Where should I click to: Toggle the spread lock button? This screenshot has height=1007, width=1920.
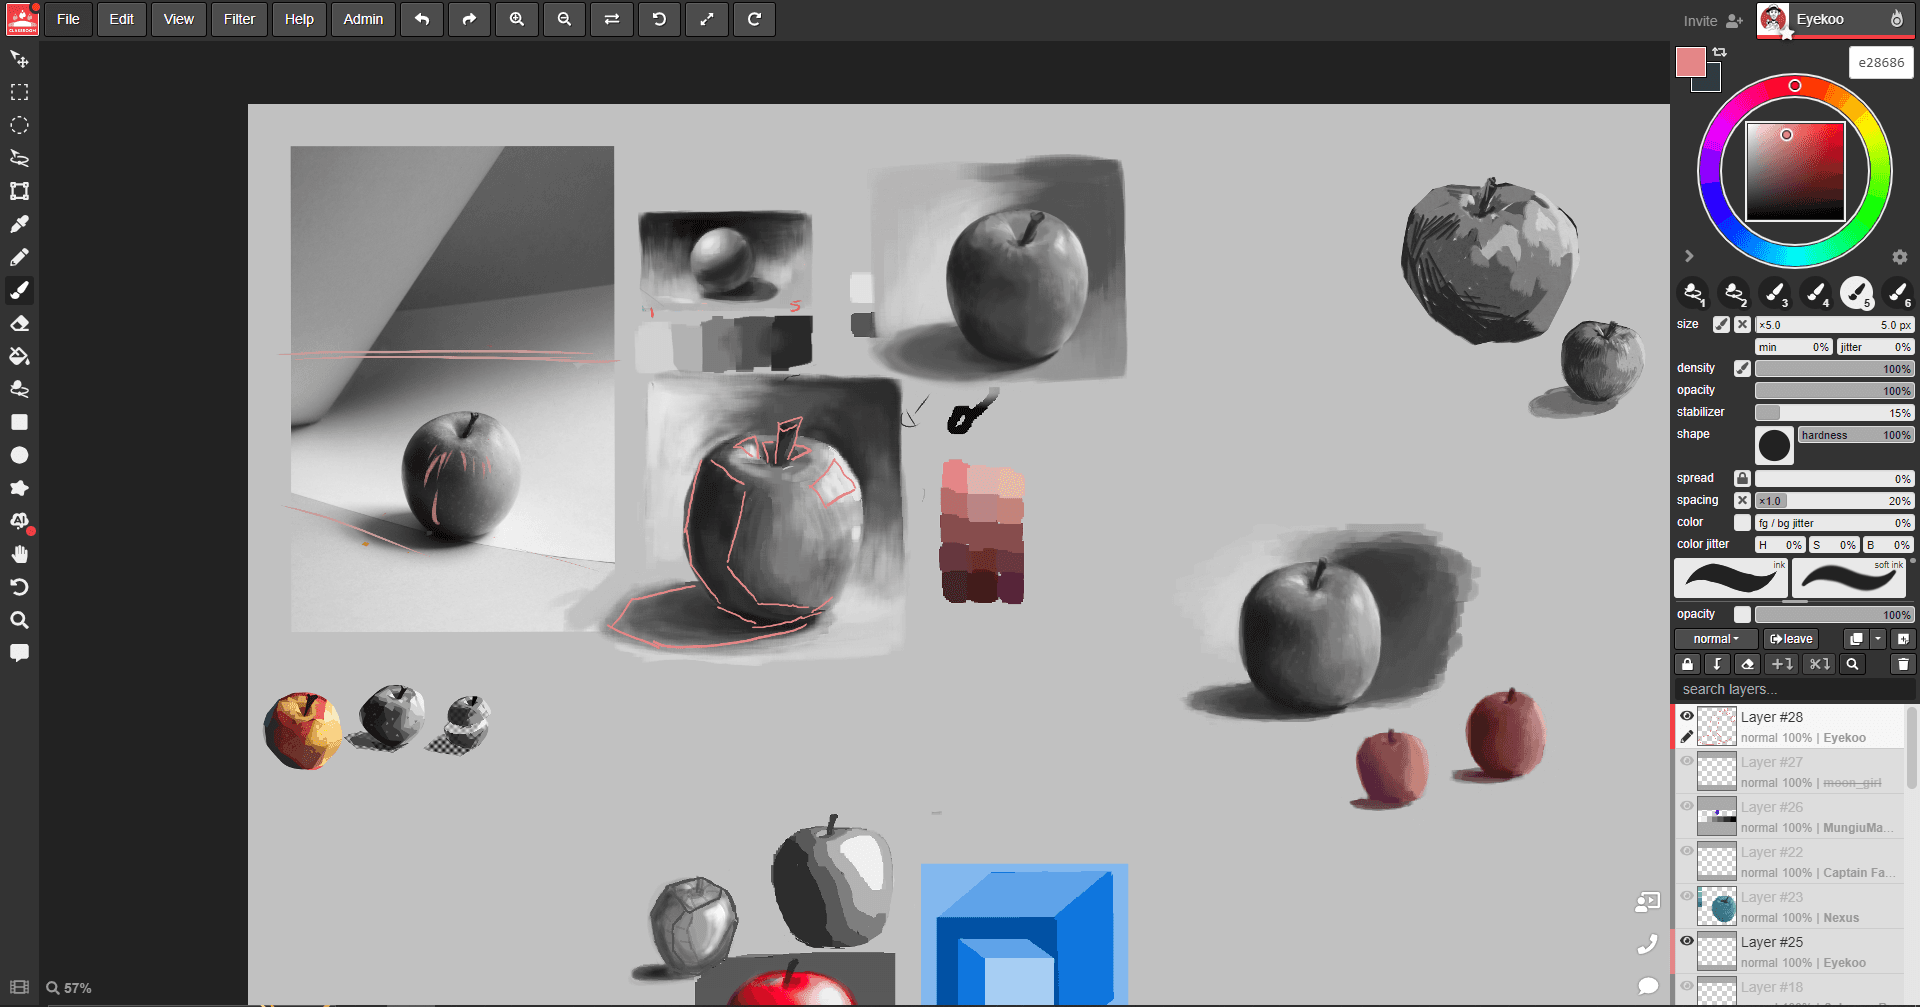point(1742,479)
